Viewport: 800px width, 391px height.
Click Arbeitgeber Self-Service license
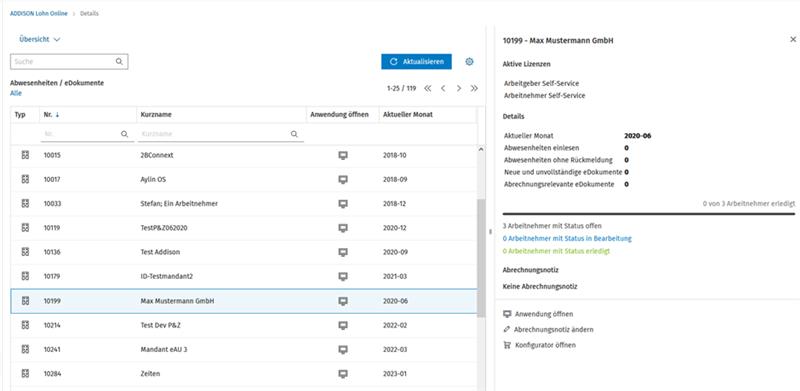pos(541,83)
